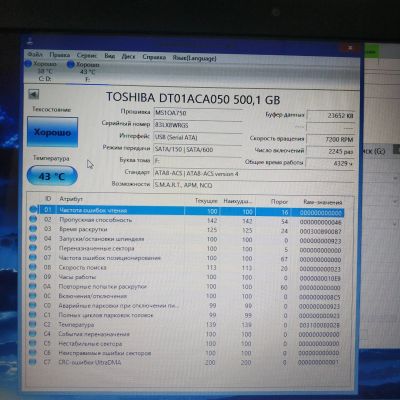This screenshot has height=400, width=400.
Task: Click the Атрибут column header
Action: coord(71,199)
